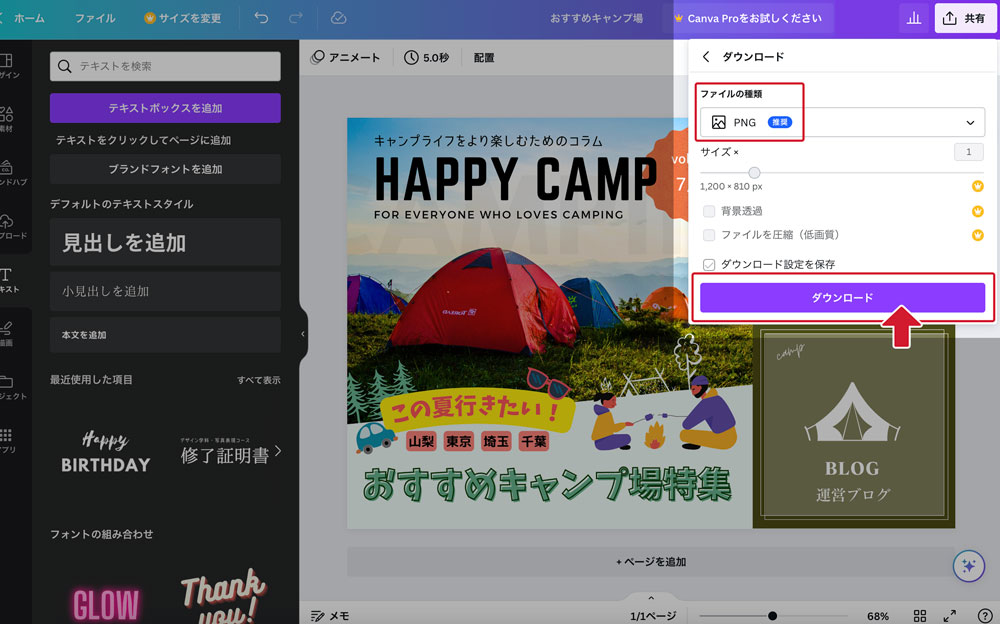Select the BLOG 運営ブログ card on canvas

point(853,426)
